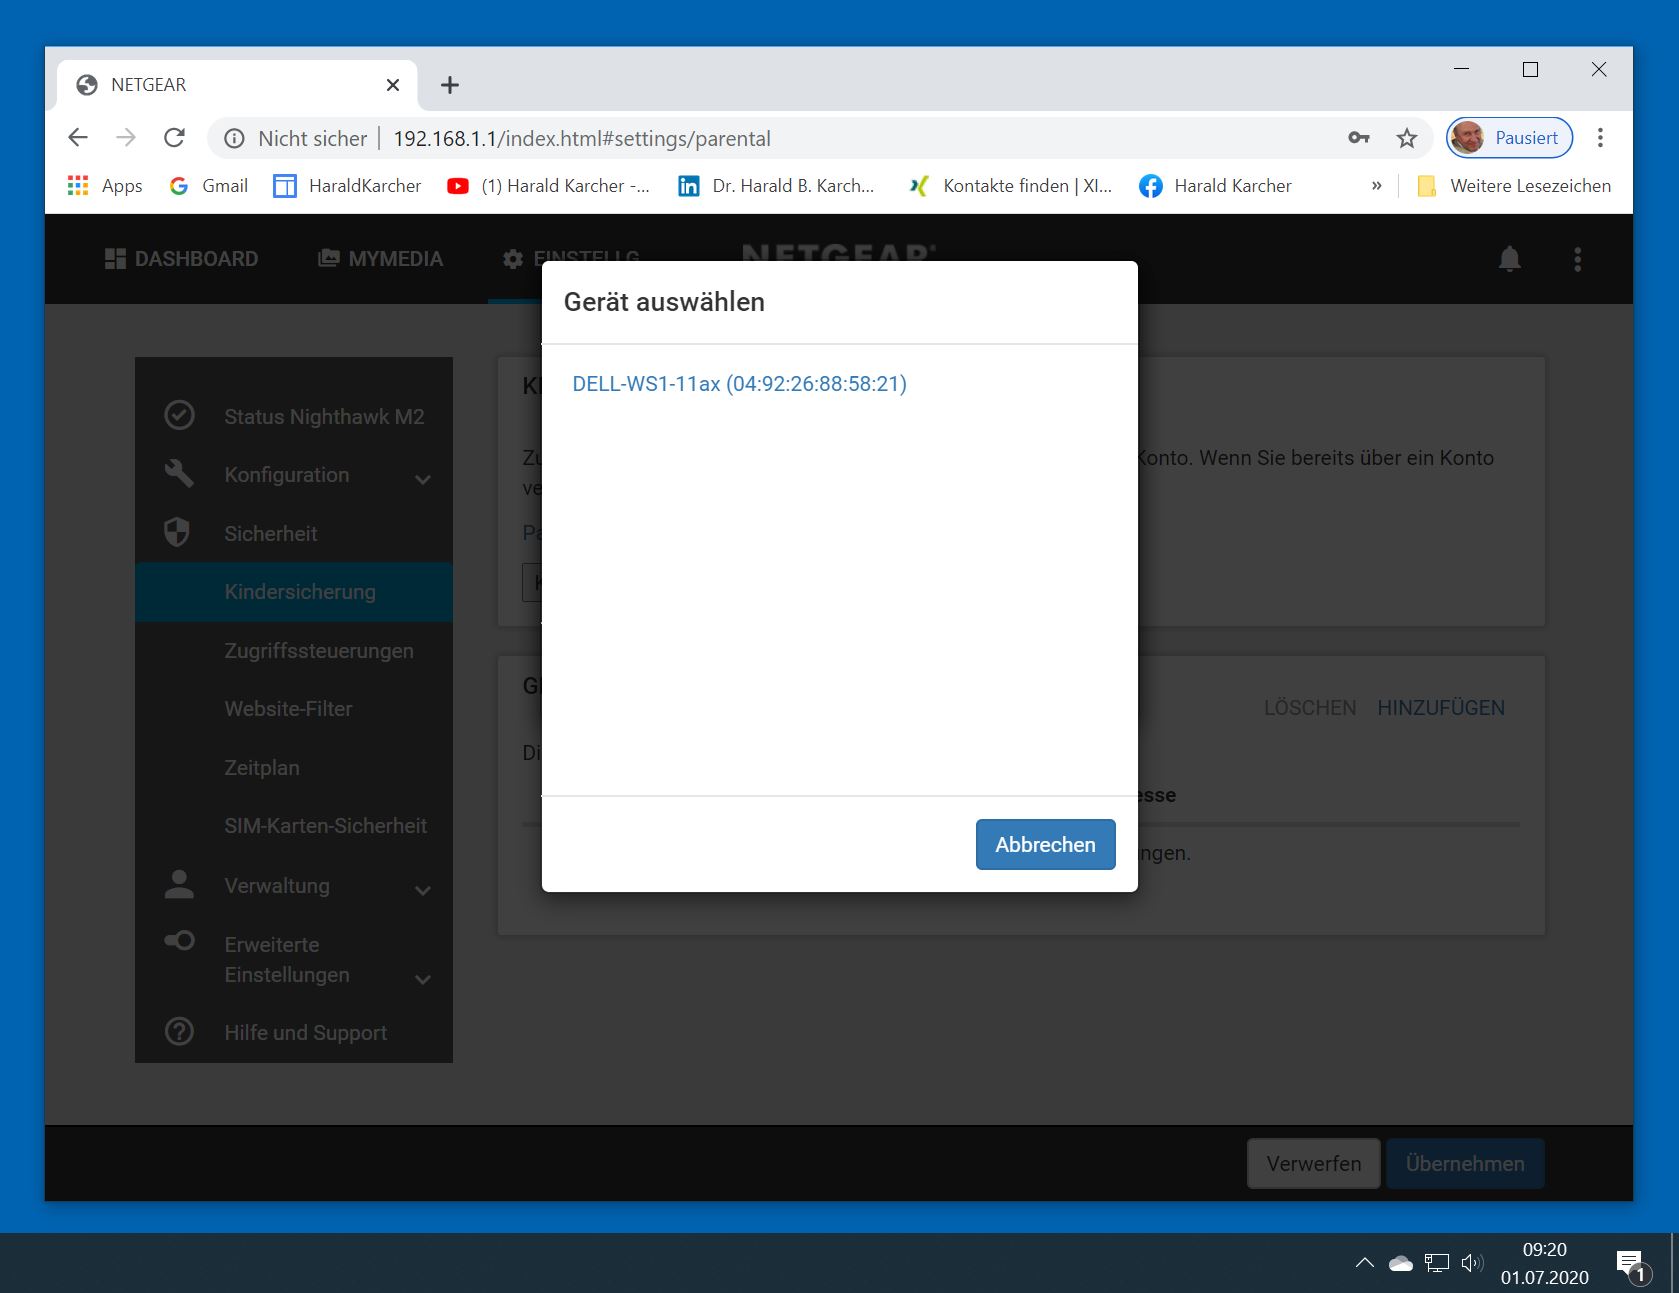
Task: Close the NETGEAR tab
Action: click(393, 85)
